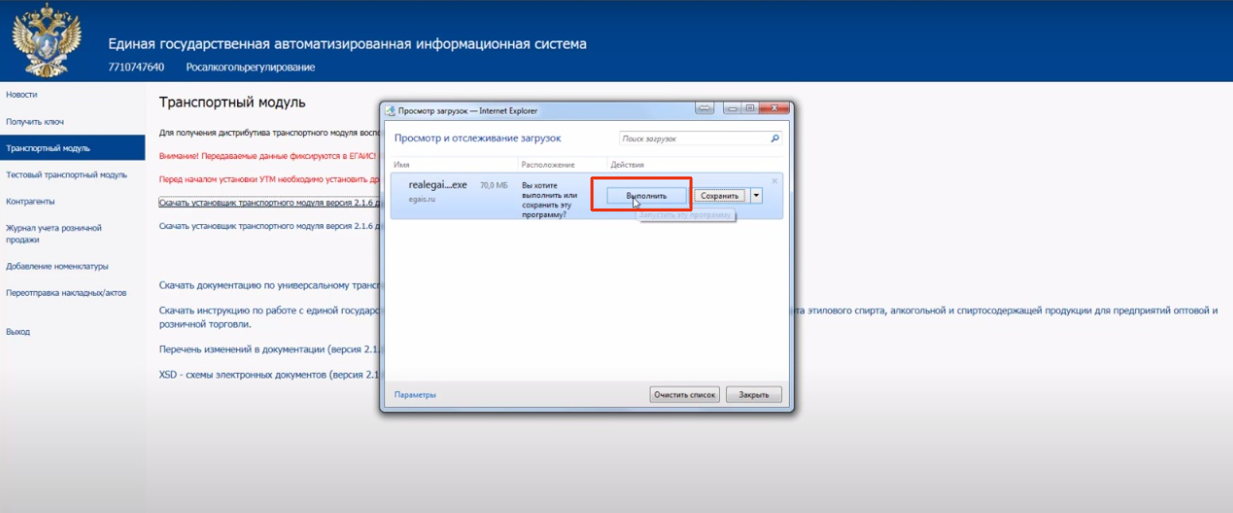1233x513 pixels.
Task: Go to Тестовый транспортный модуль
Action: coord(66,175)
